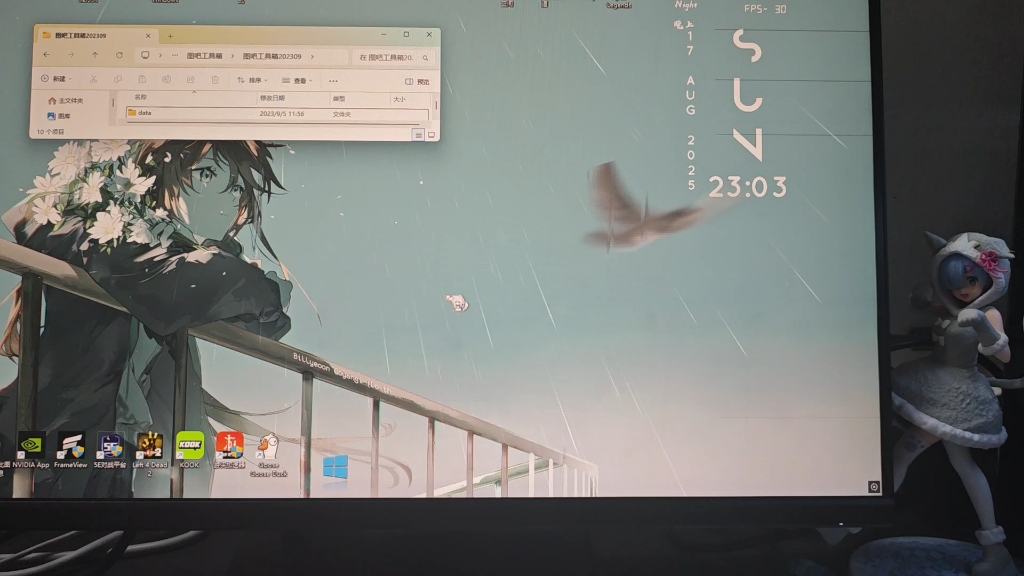
Task: Click the 图吧工具箱202309 breadcrumb segment
Action: click(272, 57)
